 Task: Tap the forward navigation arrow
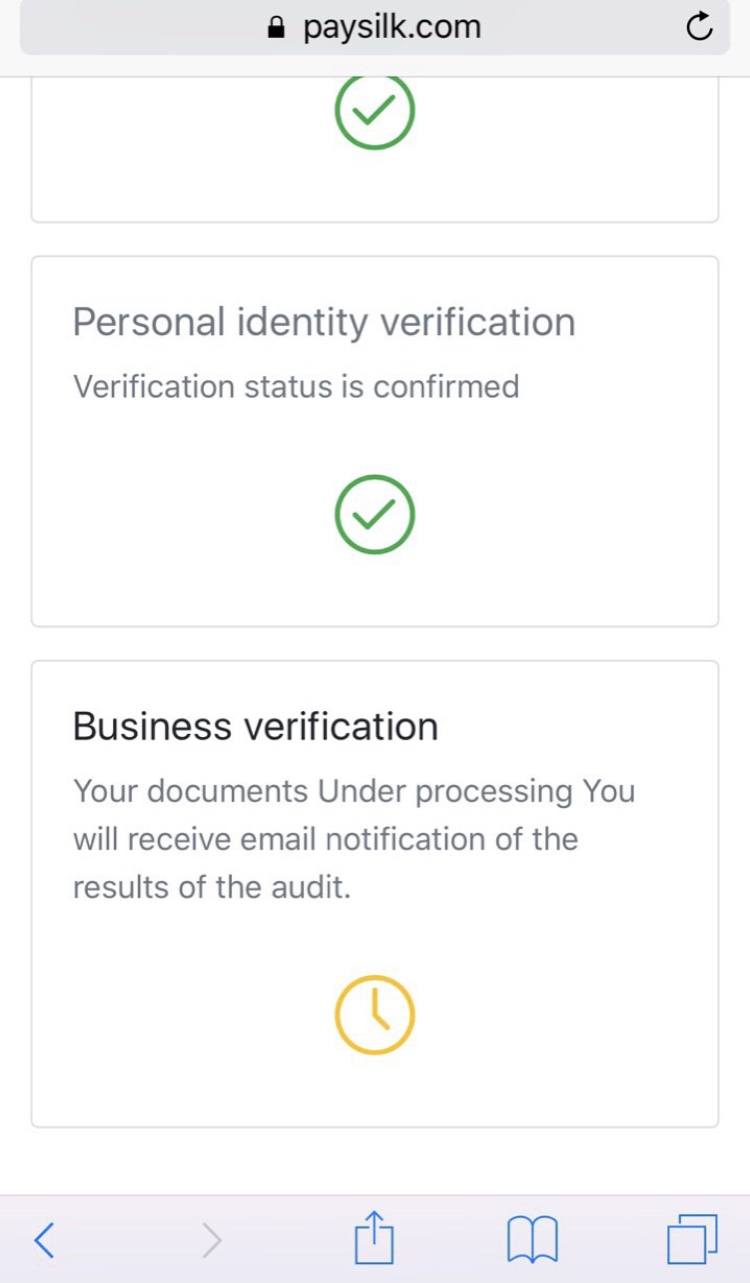(x=211, y=1240)
